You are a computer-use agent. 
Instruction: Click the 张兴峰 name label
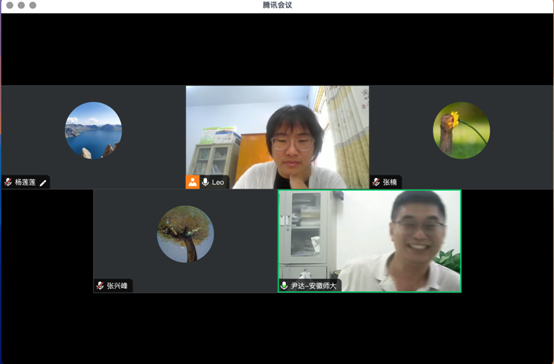click(117, 286)
